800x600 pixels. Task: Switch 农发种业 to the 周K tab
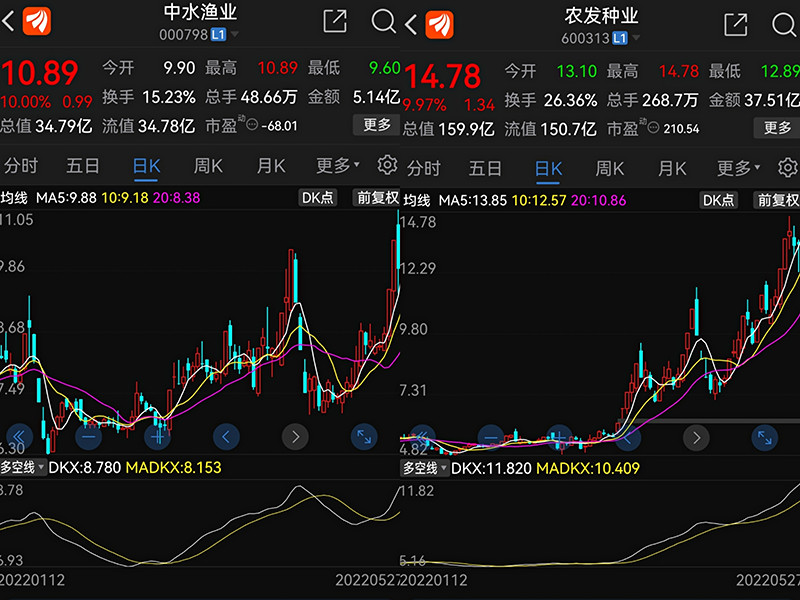(610, 168)
